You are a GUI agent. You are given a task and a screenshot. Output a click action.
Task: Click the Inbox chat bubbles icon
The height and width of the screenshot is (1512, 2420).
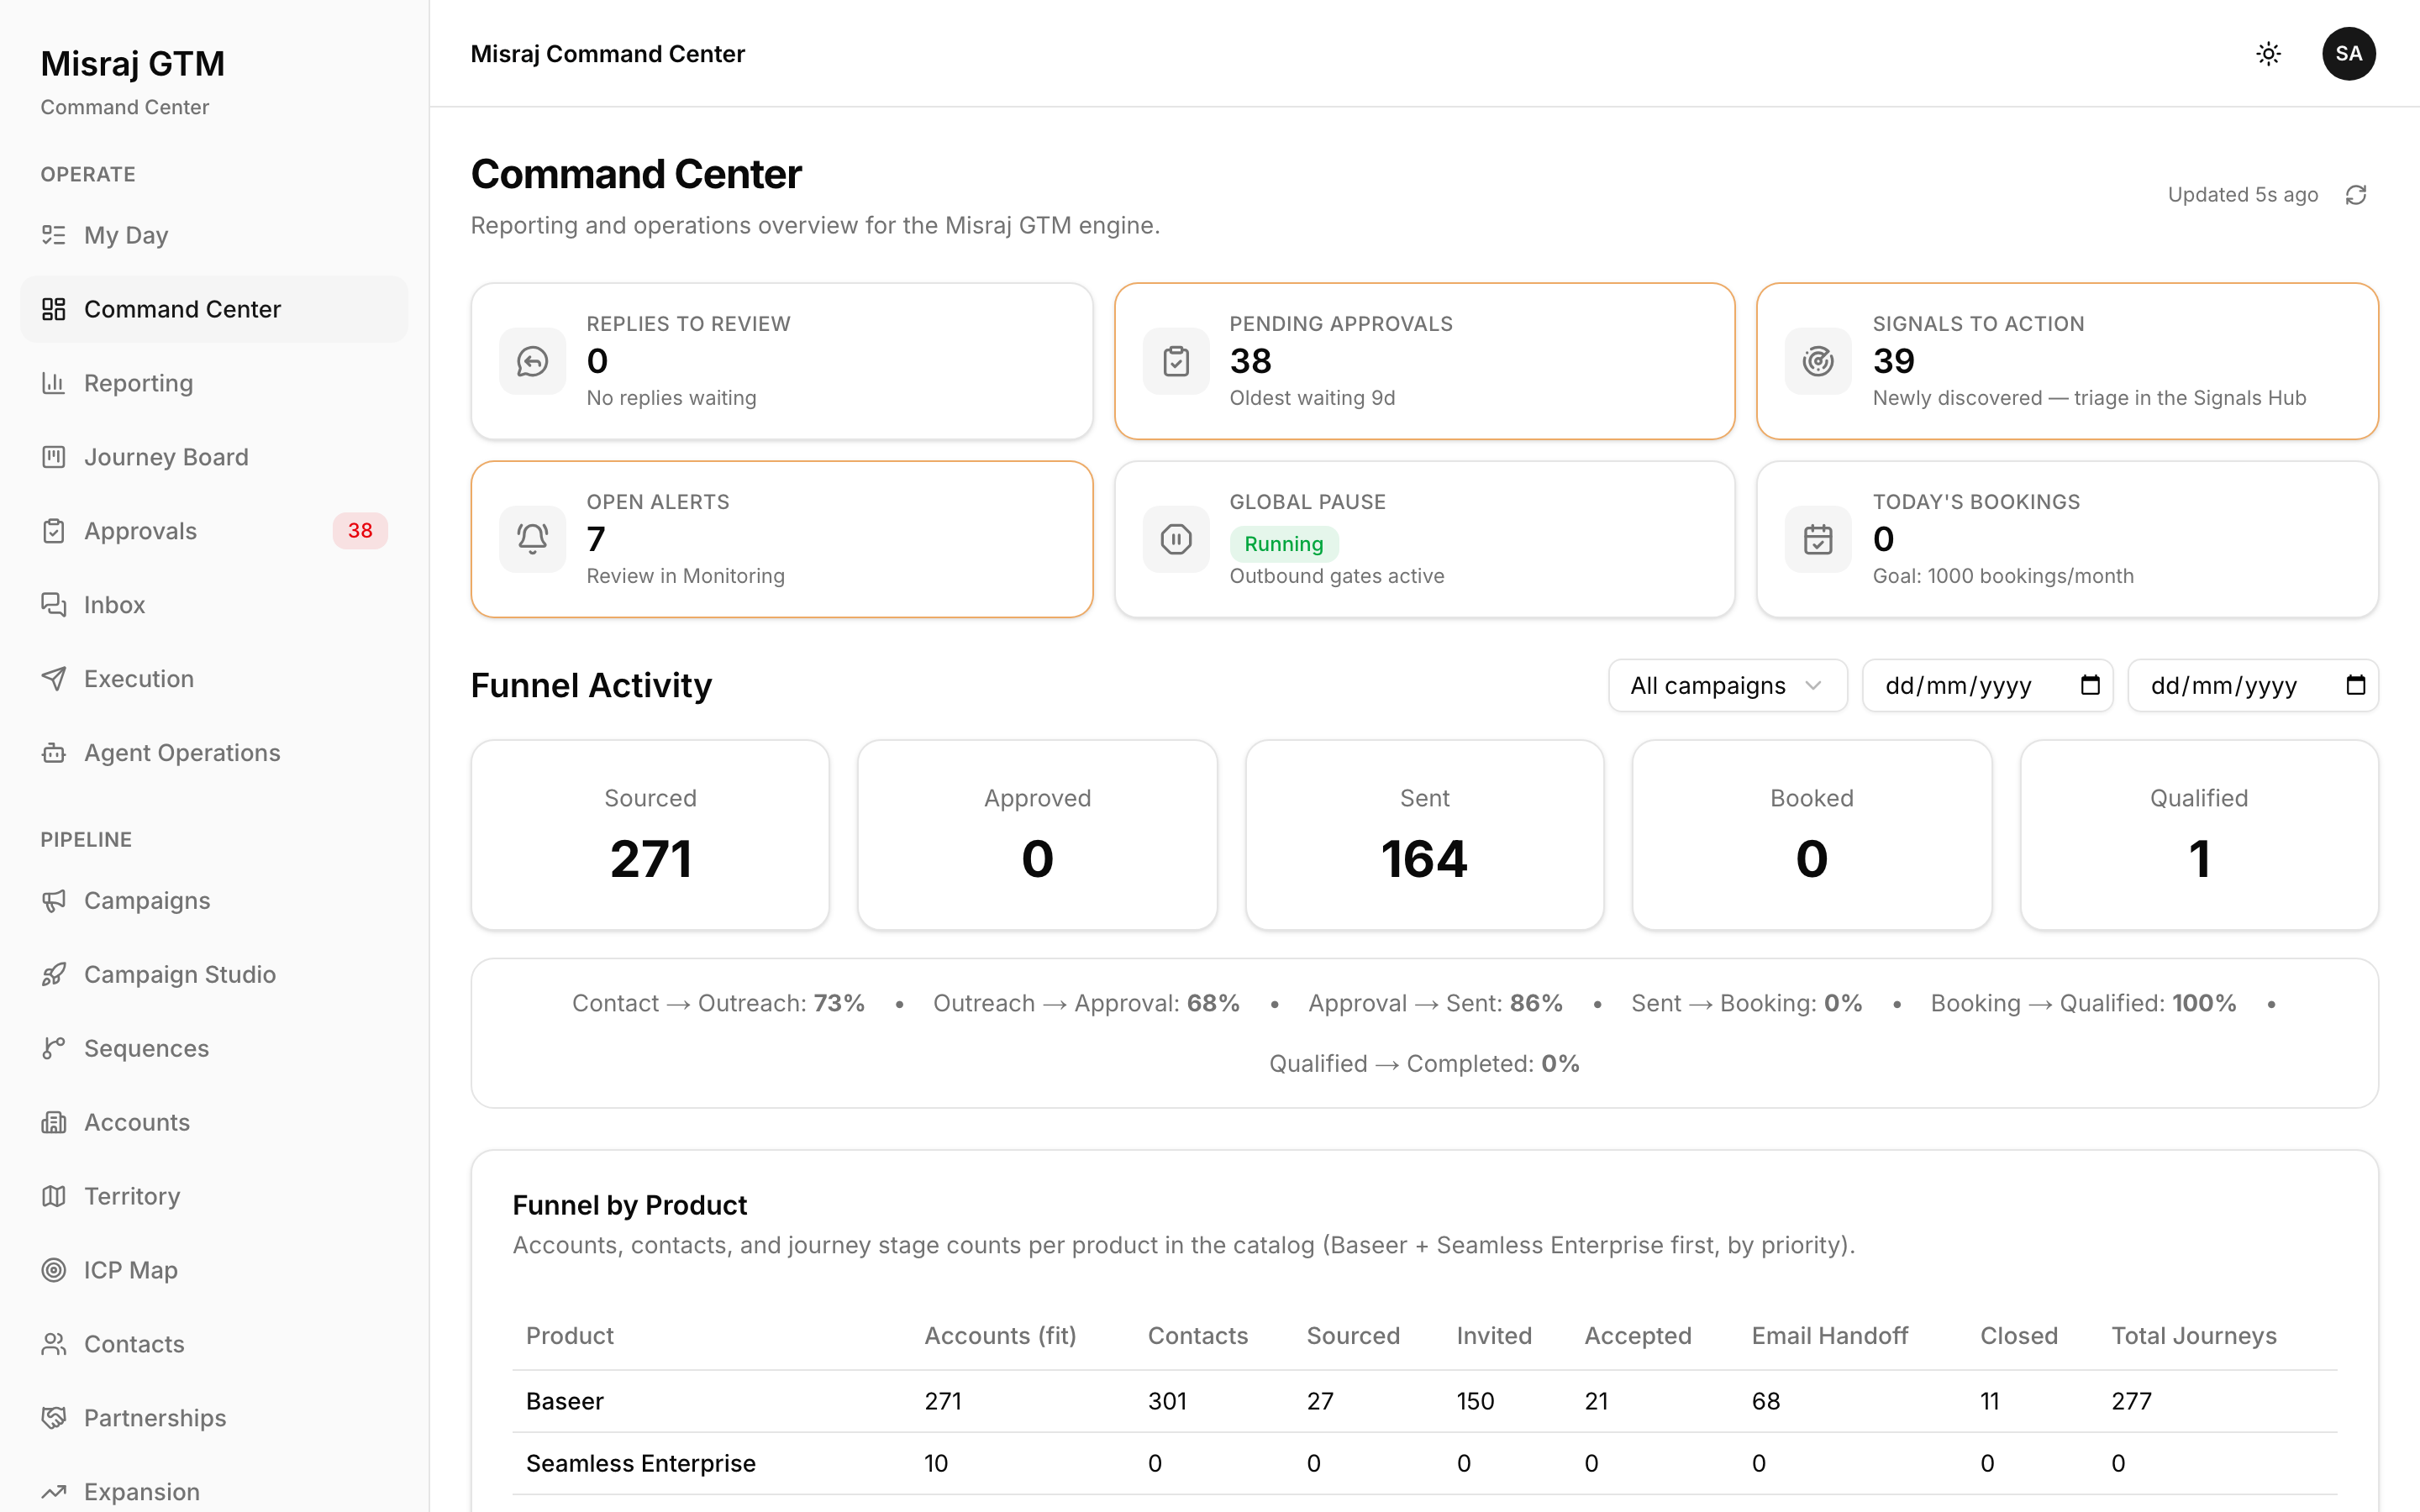point(54,605)
